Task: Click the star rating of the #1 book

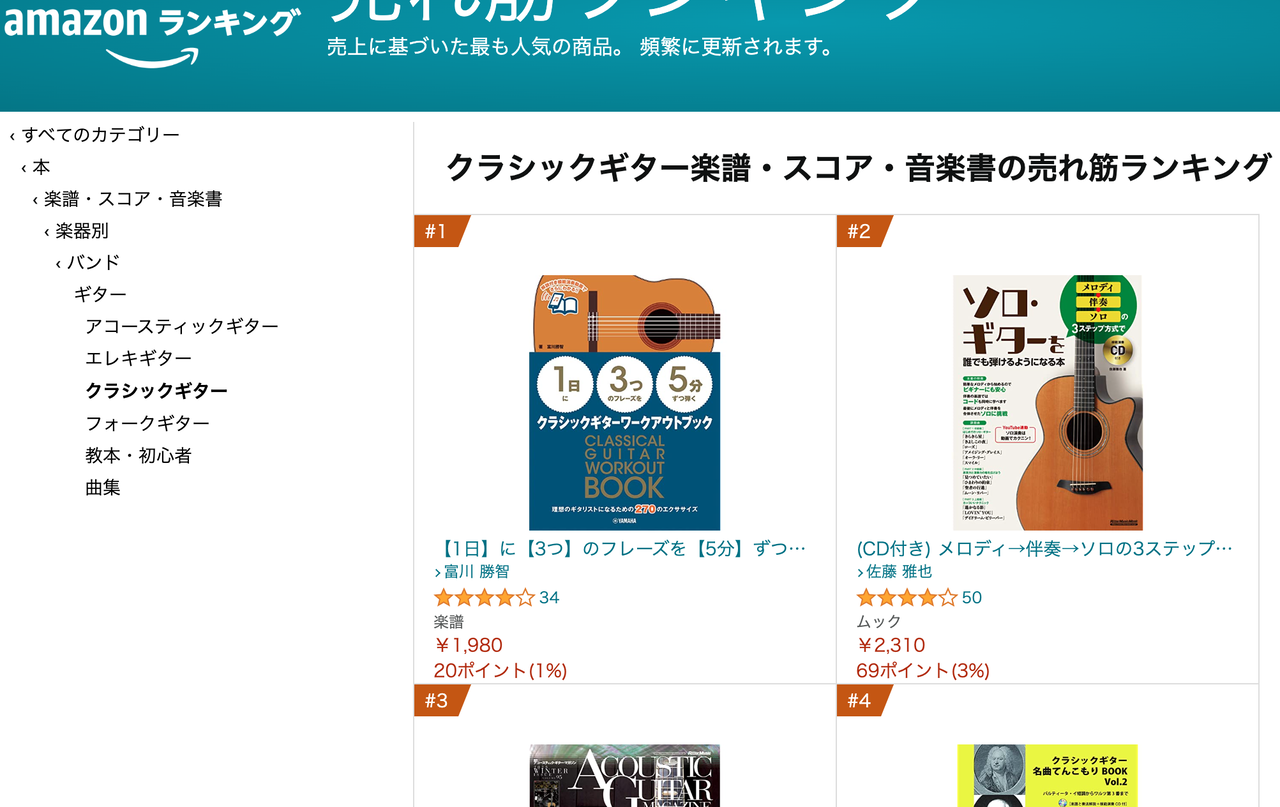Action: point(485,598)
